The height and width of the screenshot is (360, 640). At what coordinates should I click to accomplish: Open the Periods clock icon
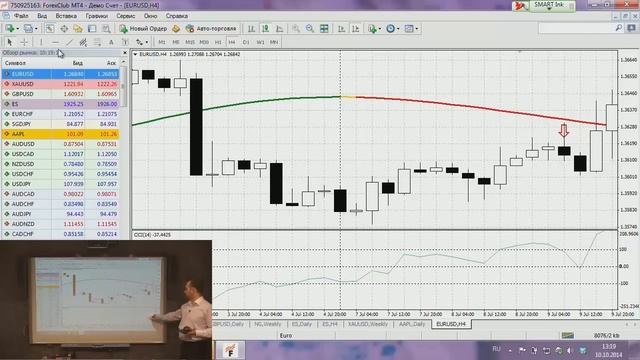(391, 29)
